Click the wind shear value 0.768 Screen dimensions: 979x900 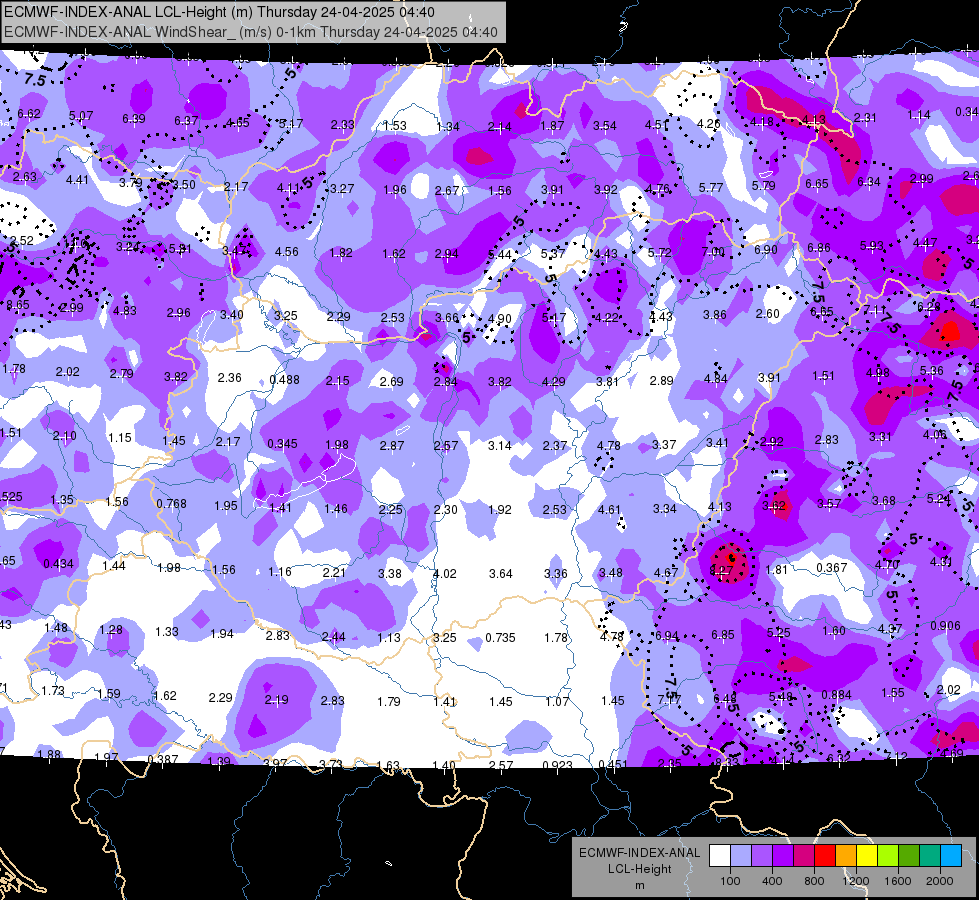[172, 504]
